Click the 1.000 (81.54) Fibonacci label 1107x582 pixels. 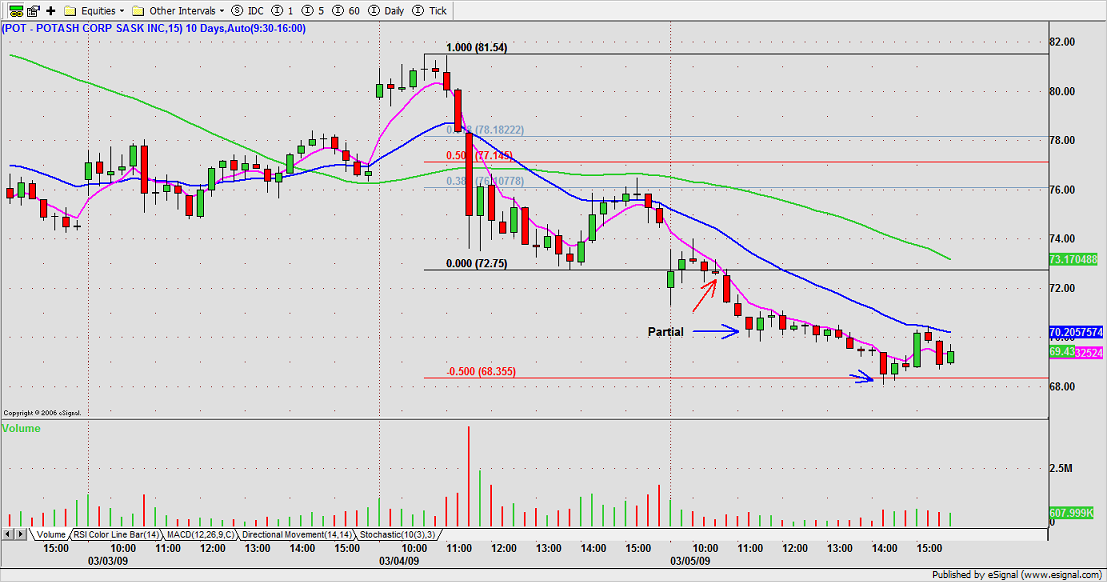(x=477, y=47)
